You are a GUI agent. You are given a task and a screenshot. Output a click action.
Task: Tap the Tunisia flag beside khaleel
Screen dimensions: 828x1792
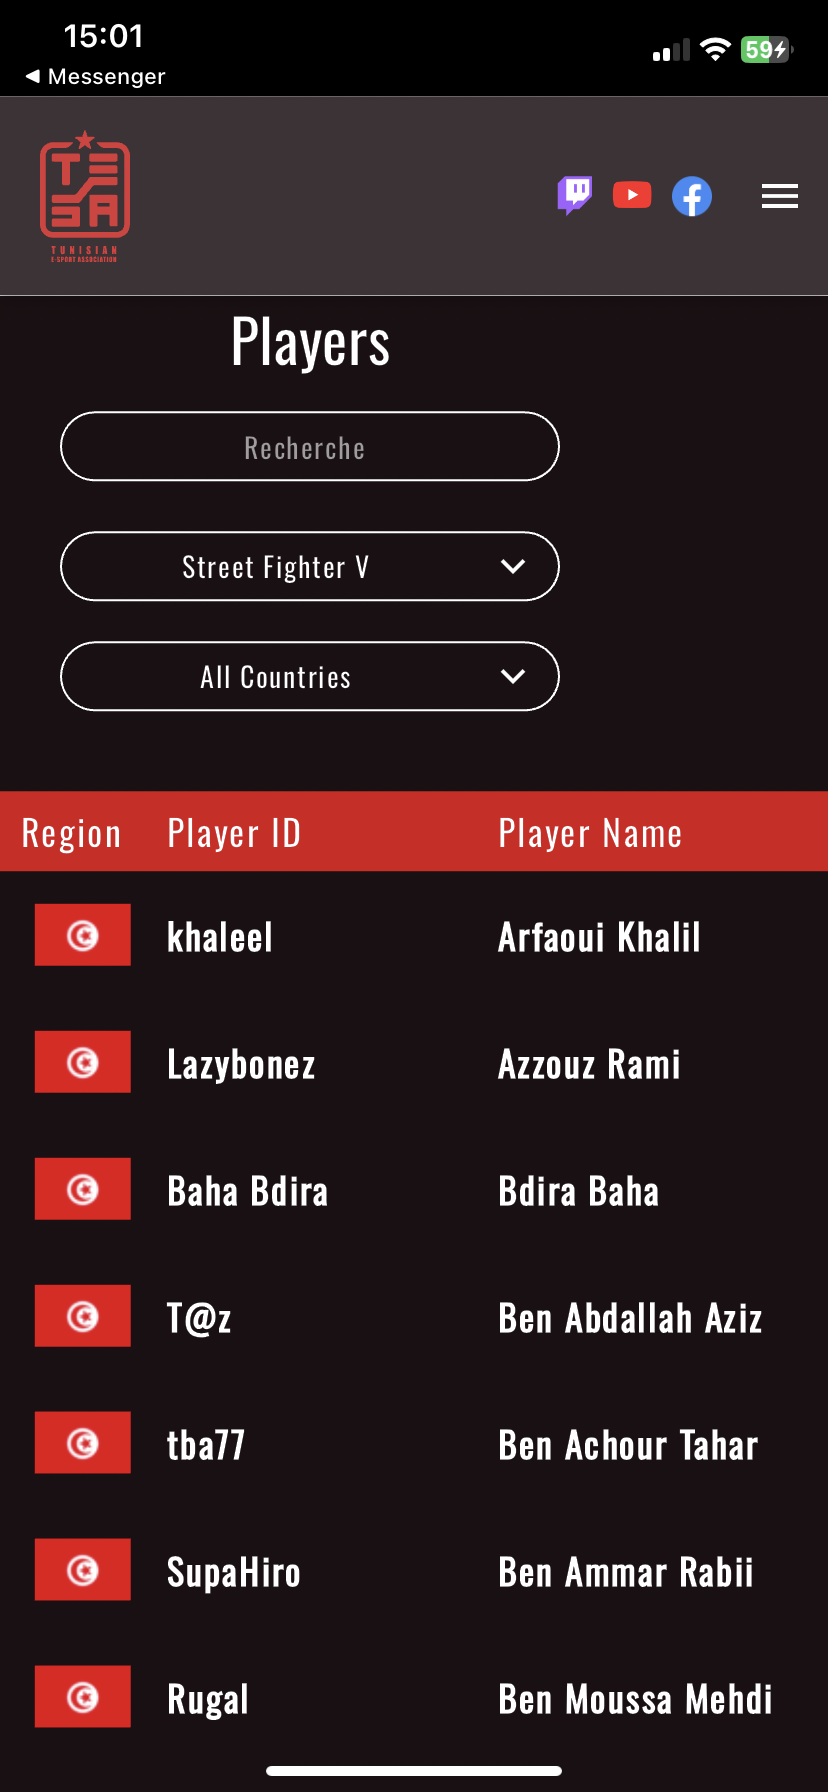83,935
